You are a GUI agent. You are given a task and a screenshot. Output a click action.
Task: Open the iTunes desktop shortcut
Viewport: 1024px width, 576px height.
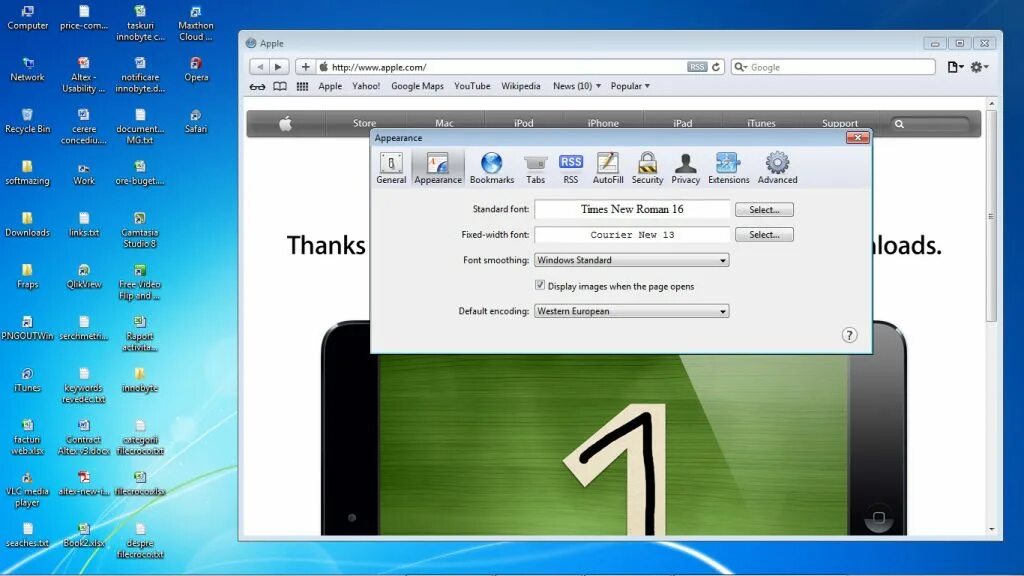(x=27, y=380)
